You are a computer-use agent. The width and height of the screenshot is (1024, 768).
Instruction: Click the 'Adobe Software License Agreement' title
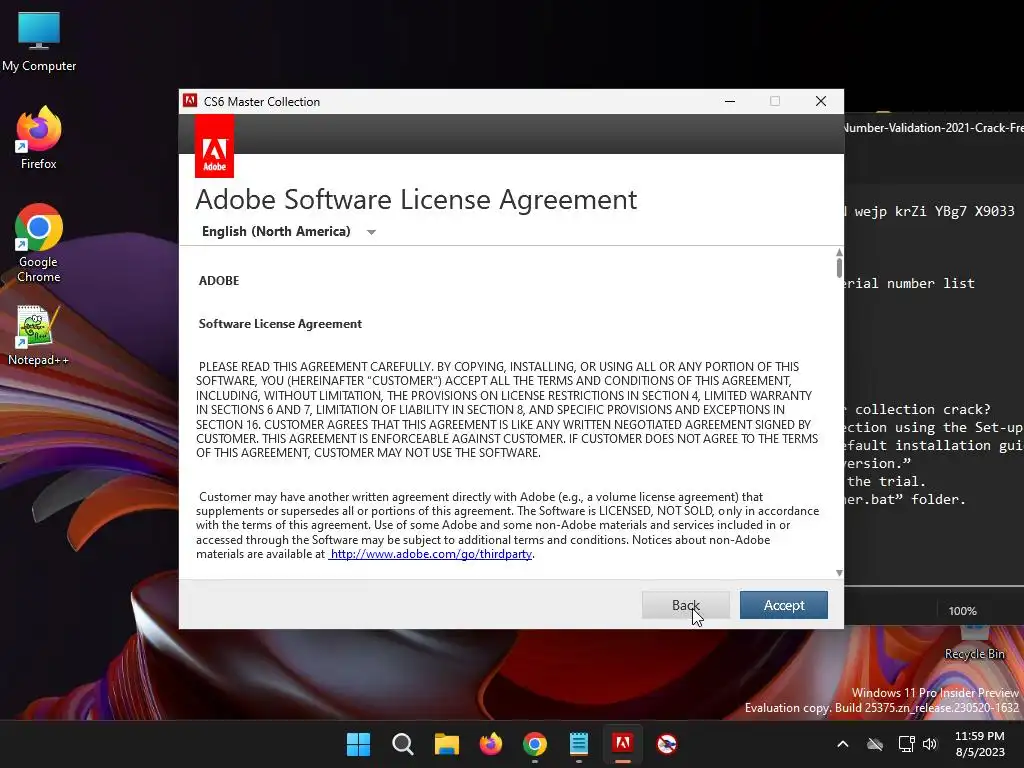[x=416, y=200]
